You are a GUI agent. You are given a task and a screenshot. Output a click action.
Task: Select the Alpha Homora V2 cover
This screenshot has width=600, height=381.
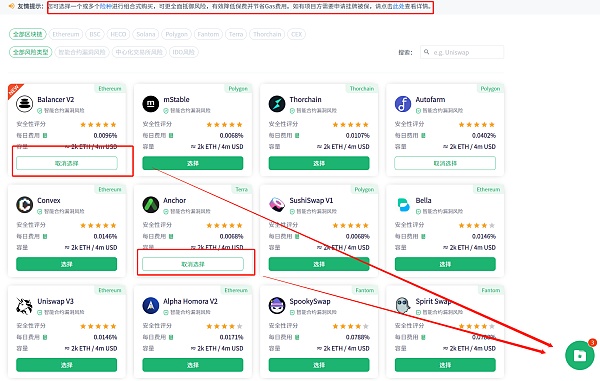pyautogui.click(x=193, y=365)
